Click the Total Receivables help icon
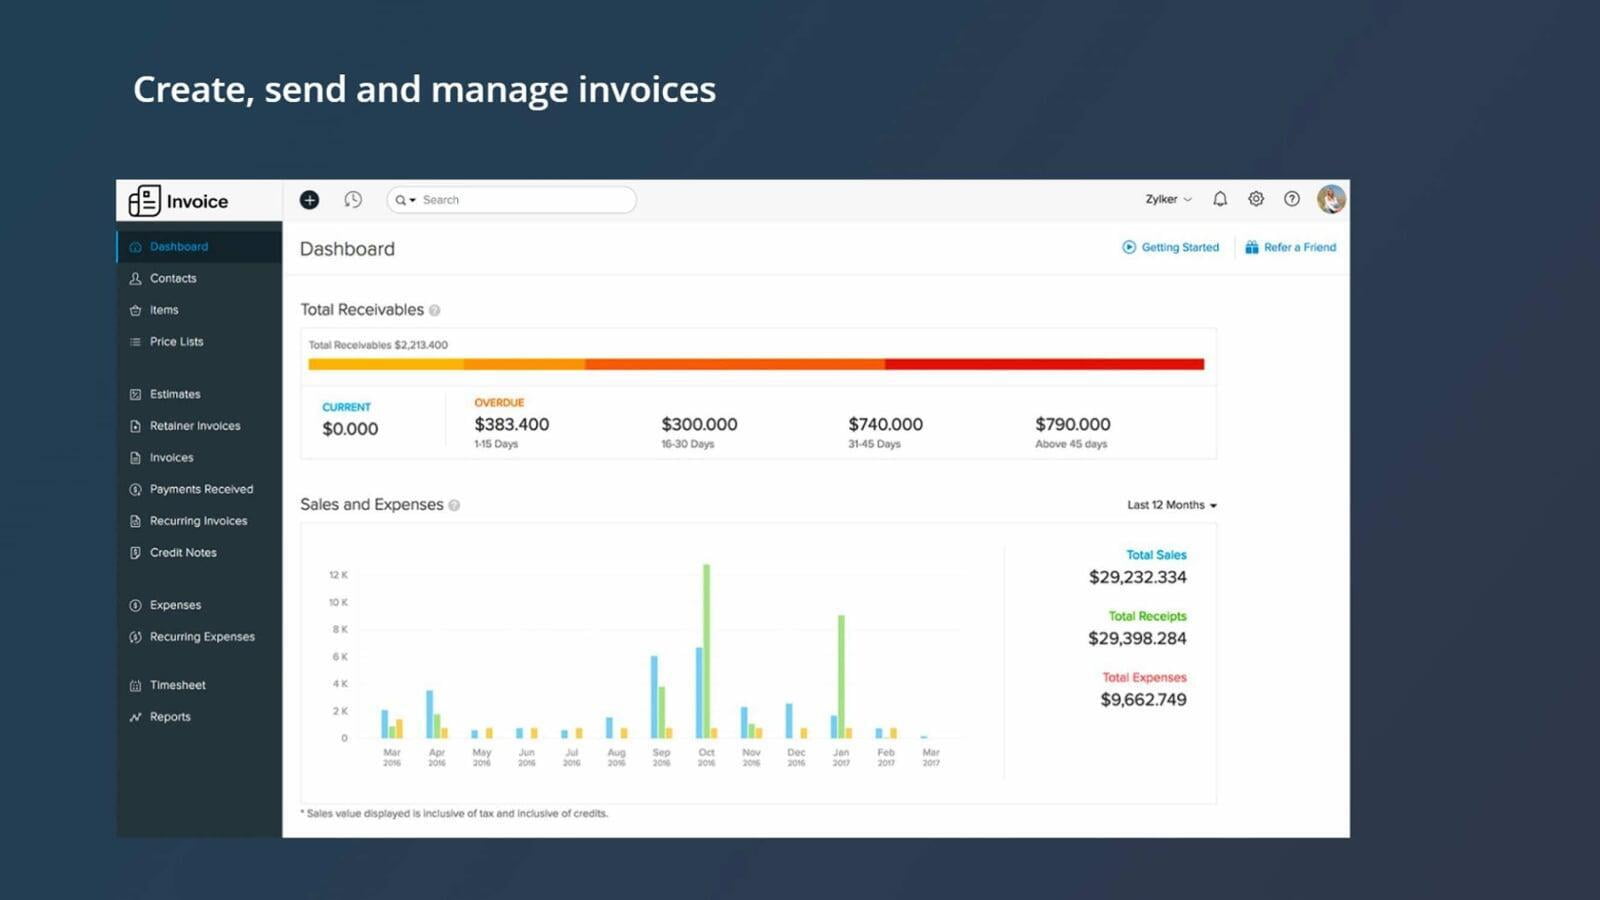Image resolution: width=1600 pixels, height=900 pixels. (435, 311)
